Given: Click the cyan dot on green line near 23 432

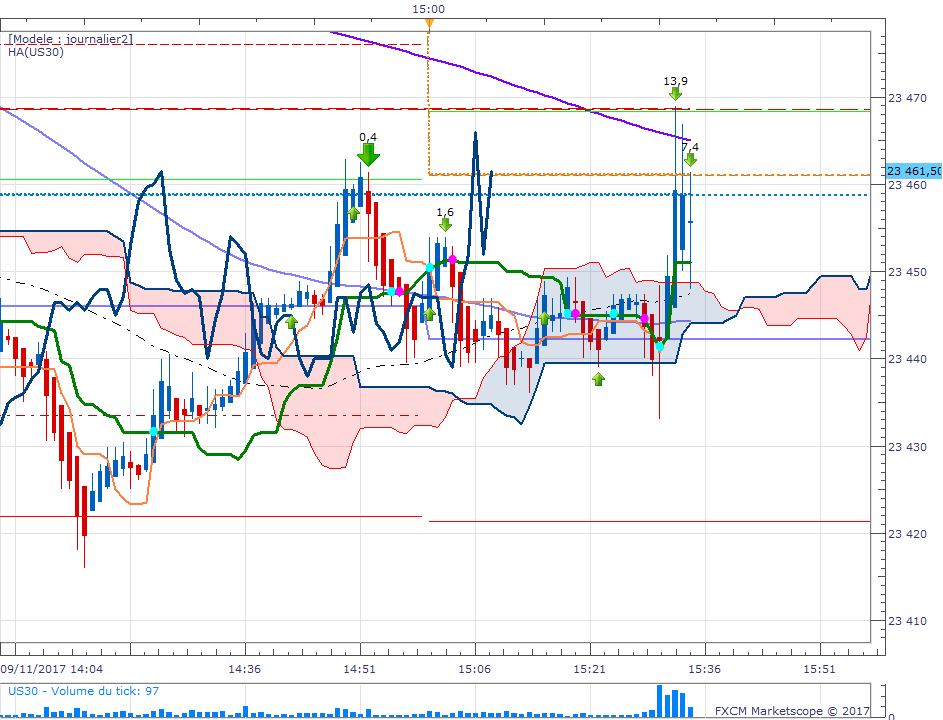Looking at the screenshot, I should coord(153,431).
